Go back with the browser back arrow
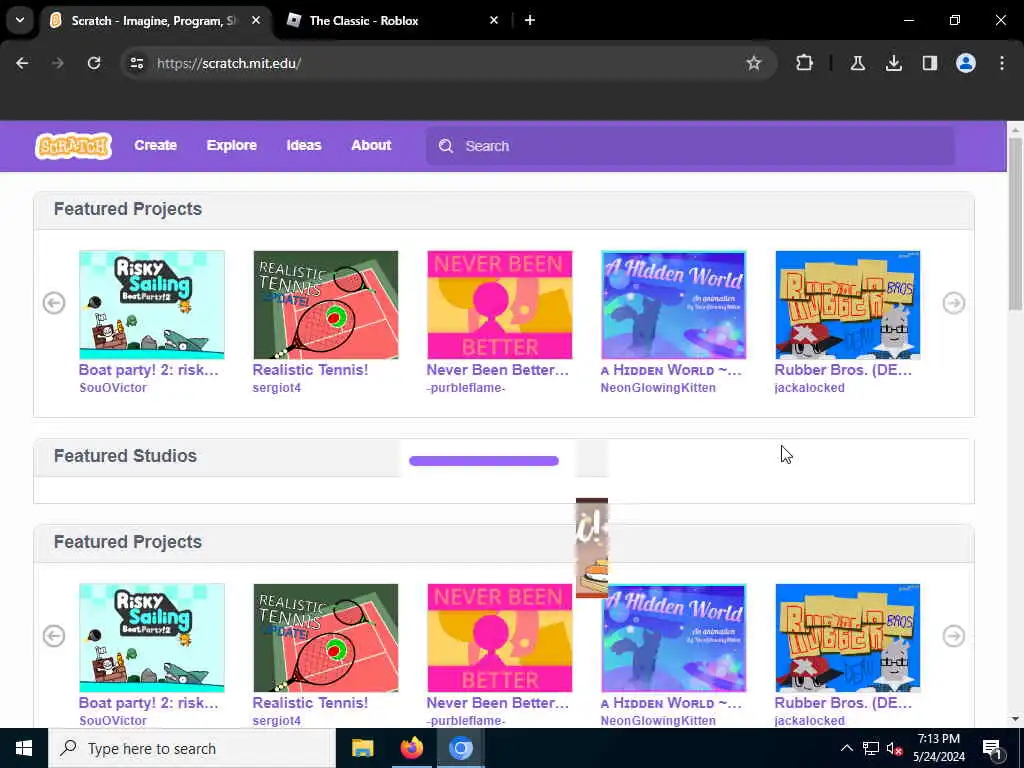The height and width of the screenshot is (768, 1024). coord(22,63)
